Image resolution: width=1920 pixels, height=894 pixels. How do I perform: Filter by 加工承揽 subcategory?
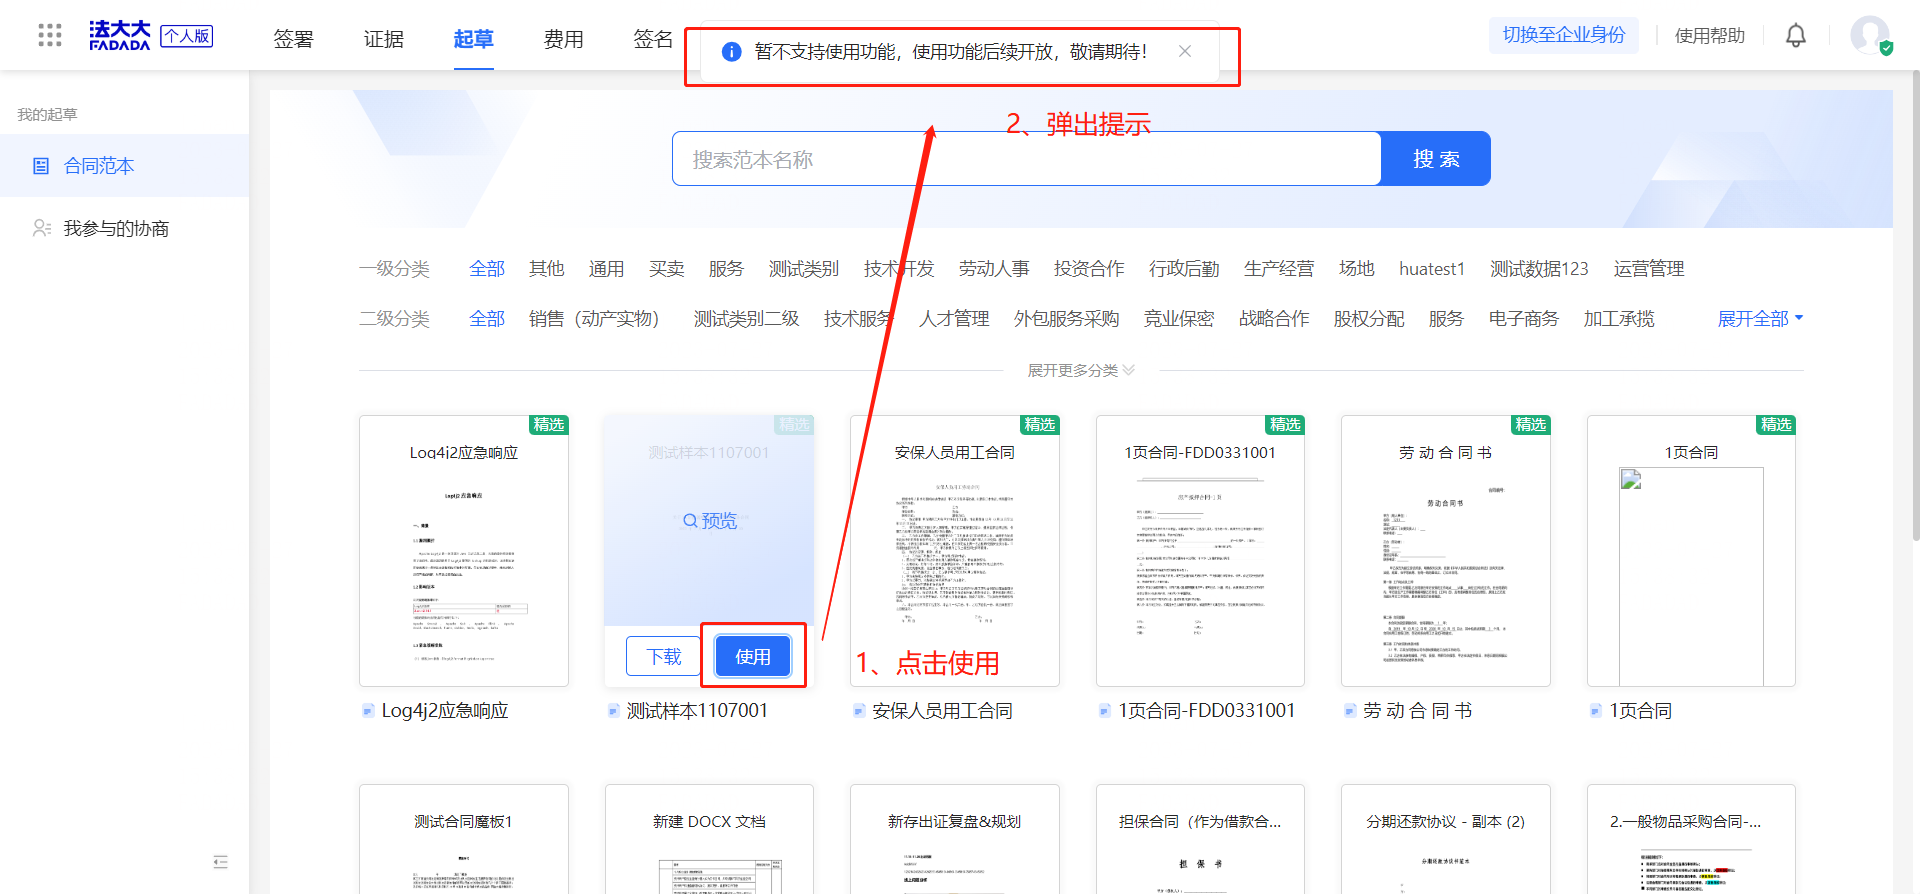click(1619, 319)
